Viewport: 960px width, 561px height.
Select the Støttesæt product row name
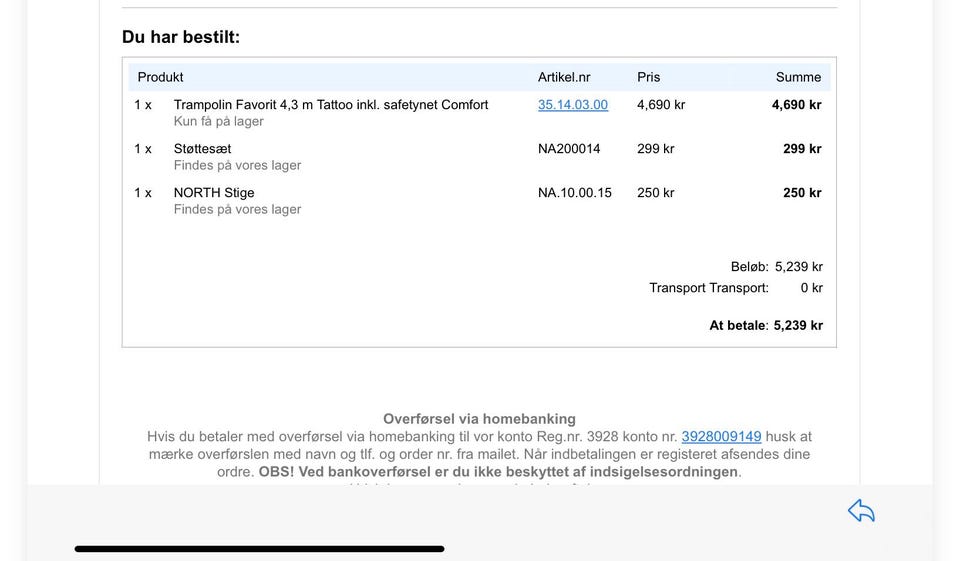(x=202, y=149)
